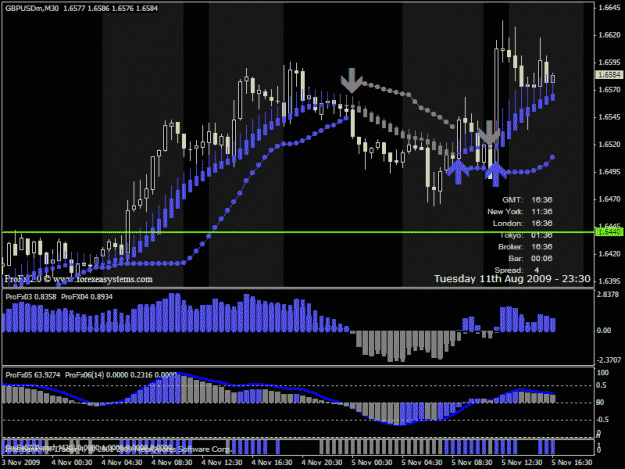
Task: Click the 4 Nov 12:30 time axis label
Action: (222, 463)
